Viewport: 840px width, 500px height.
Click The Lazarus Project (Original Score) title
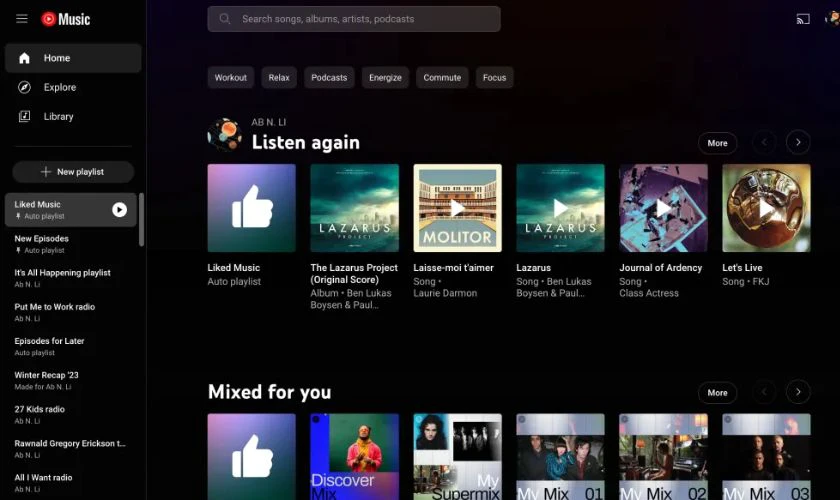(x=354, y=273)
